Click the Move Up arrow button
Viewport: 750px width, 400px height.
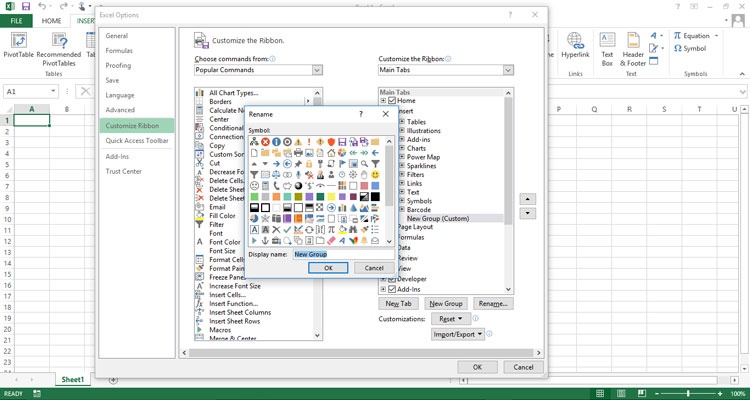pos(527,199)
